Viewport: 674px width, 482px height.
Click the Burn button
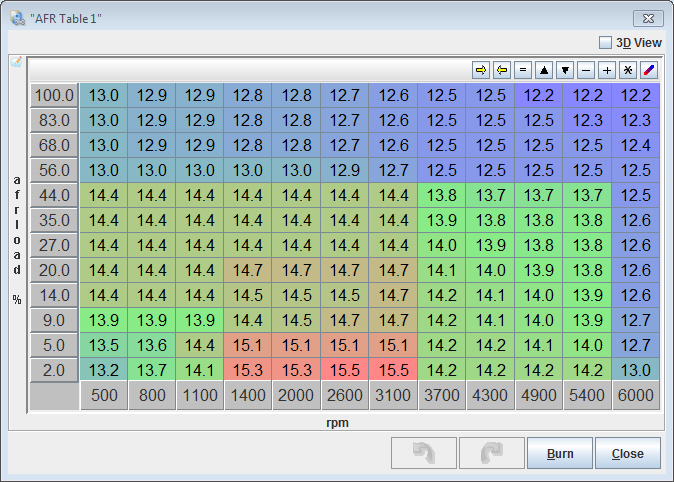[560, 453]
